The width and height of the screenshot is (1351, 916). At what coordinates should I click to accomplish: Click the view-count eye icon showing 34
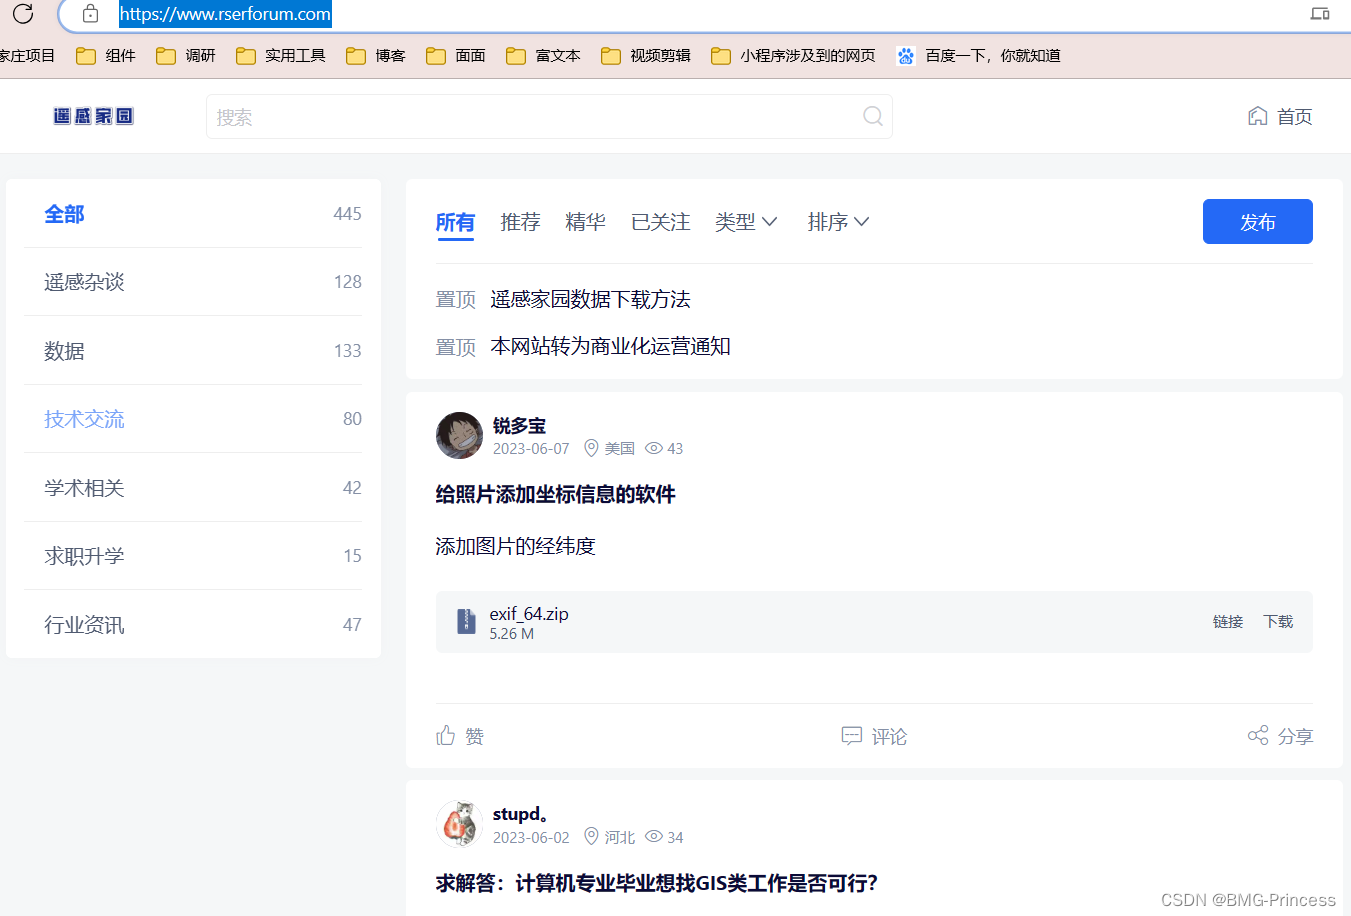(654, 837)
